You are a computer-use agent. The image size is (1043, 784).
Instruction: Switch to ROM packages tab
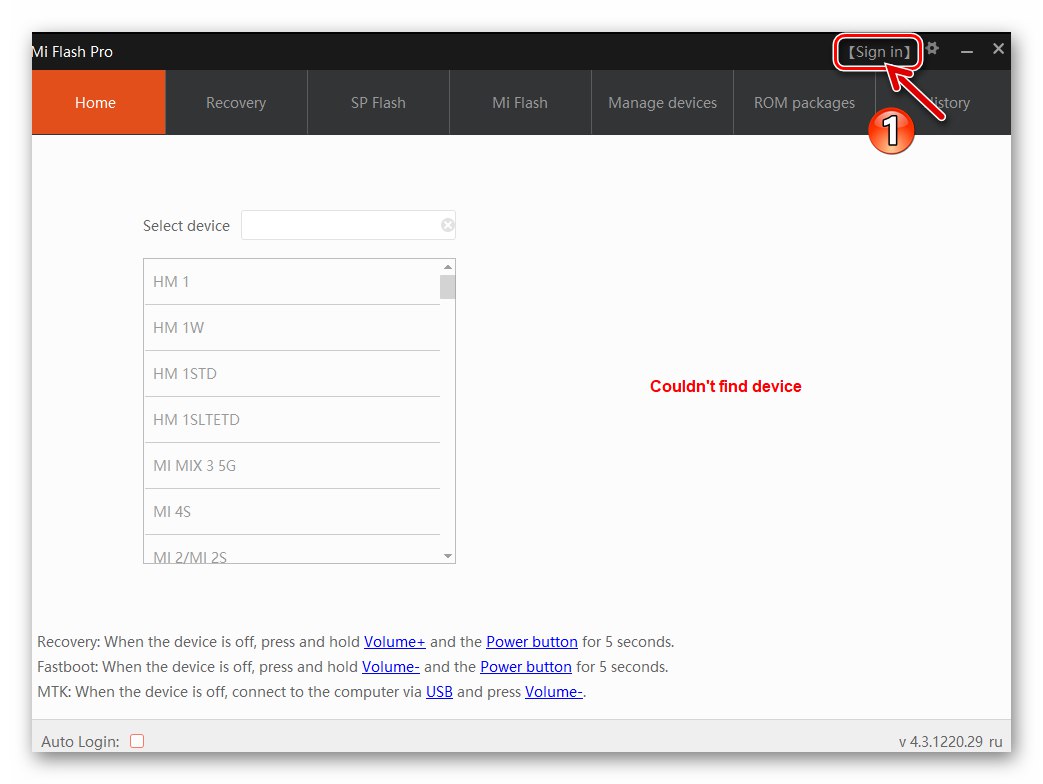[804, 102]
